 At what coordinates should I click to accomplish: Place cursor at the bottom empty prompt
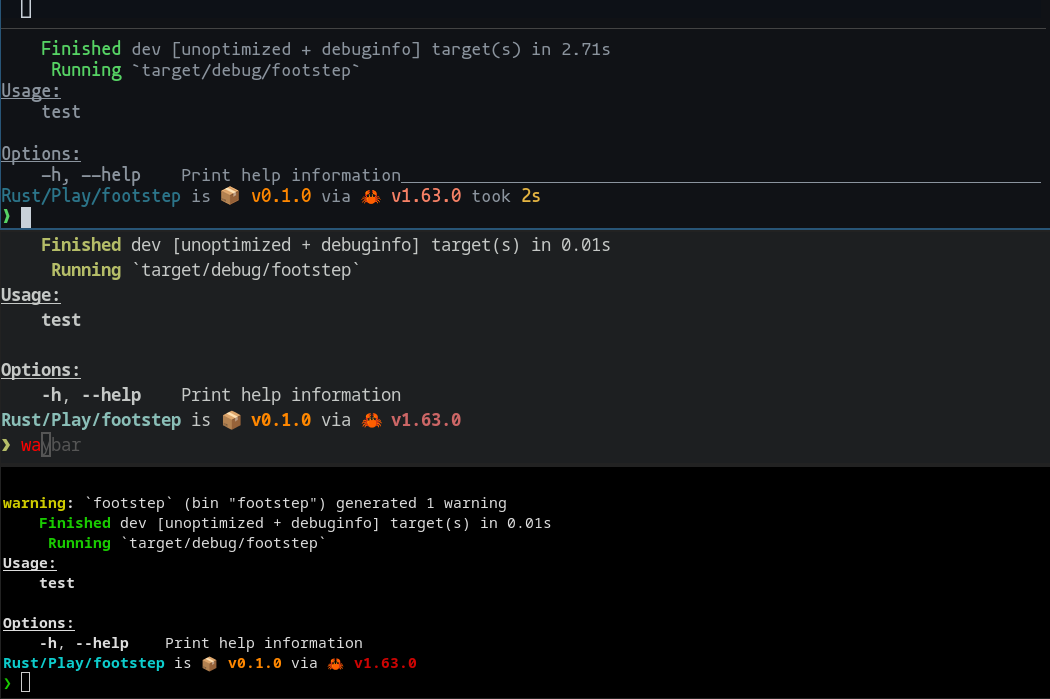(x=24, y=681)
